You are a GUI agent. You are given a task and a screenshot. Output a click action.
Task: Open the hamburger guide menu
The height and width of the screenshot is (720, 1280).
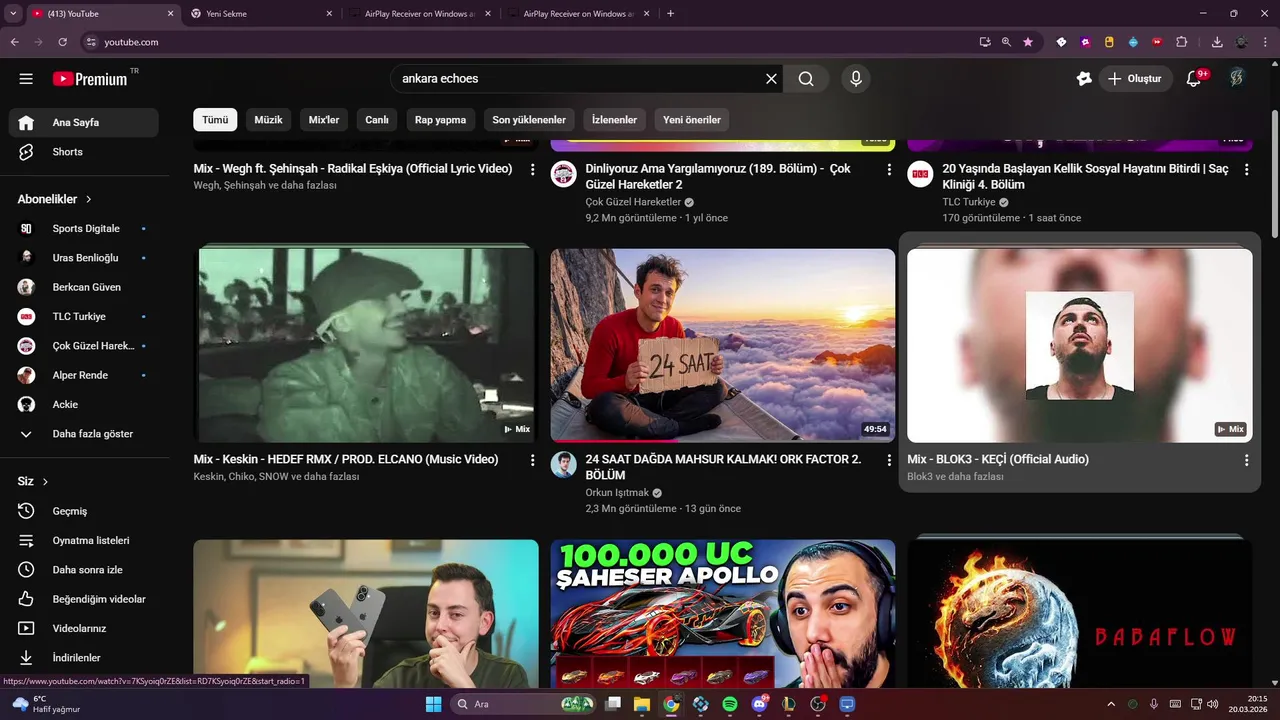(x=26, y=79)
